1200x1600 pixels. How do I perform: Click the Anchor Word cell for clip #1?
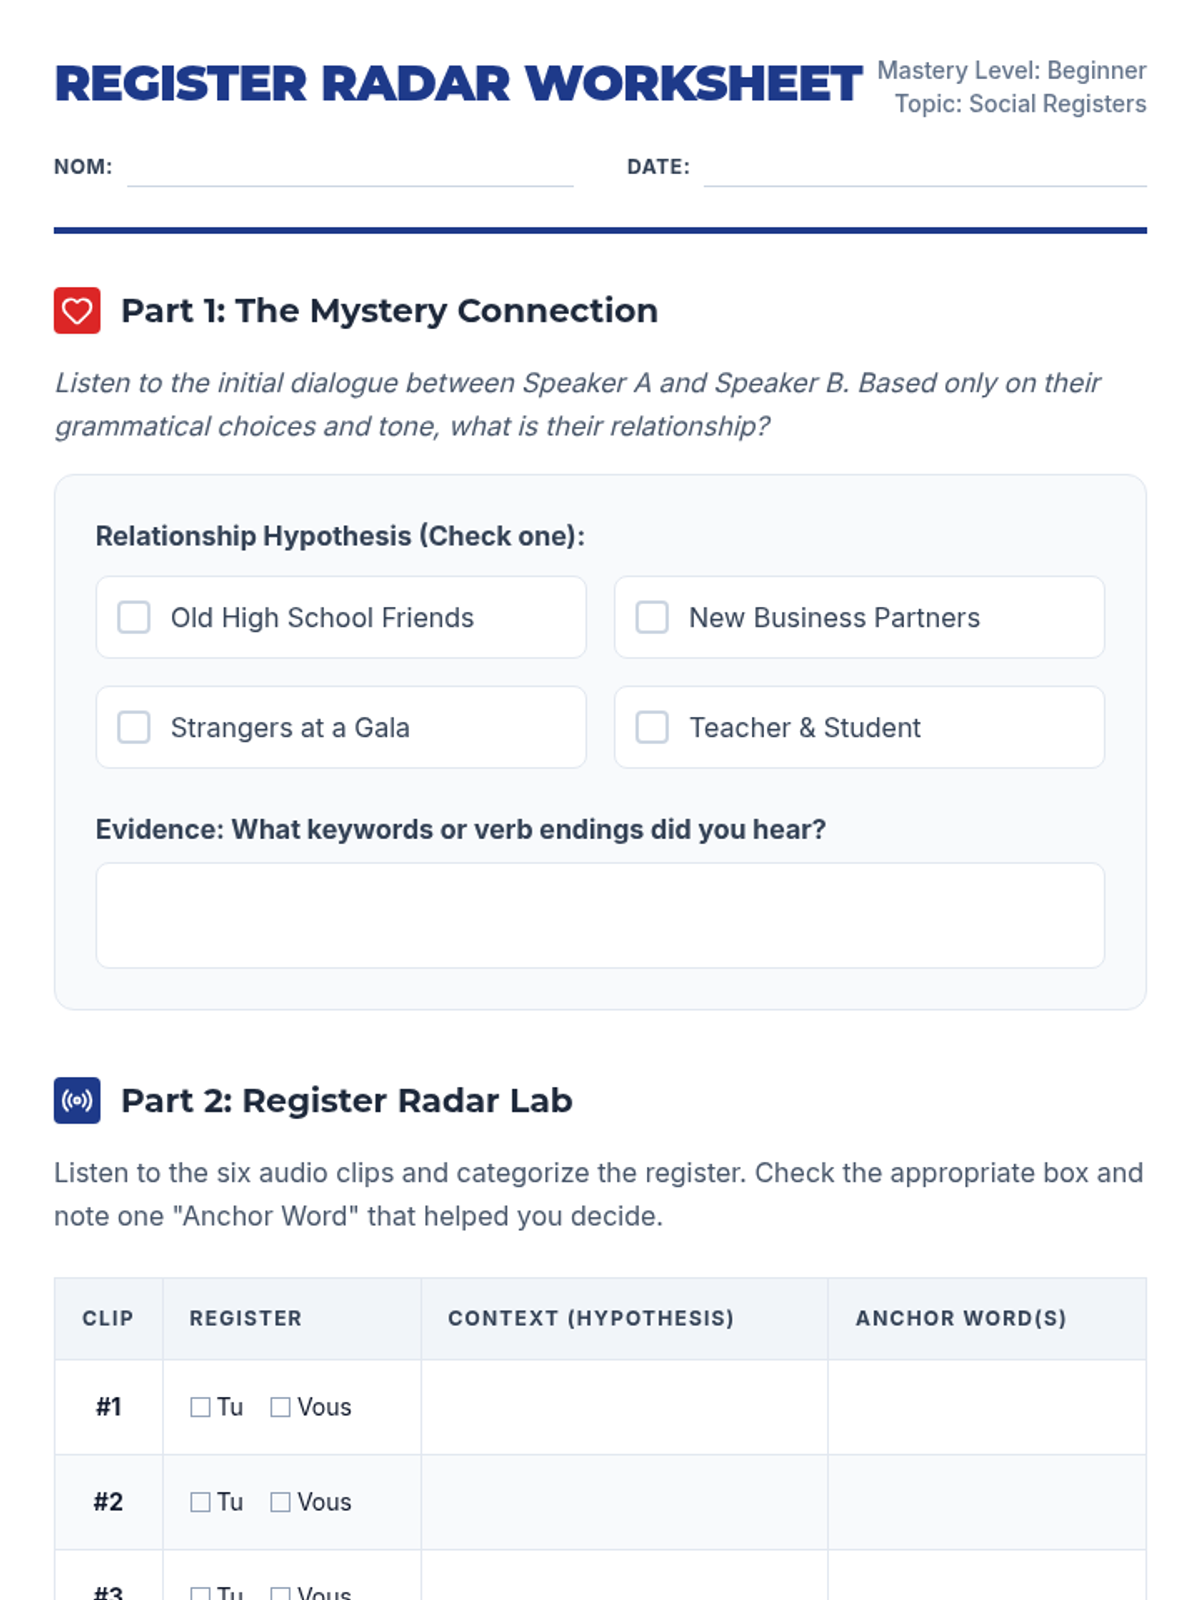pyautogui.click(x=987, y=1407)
